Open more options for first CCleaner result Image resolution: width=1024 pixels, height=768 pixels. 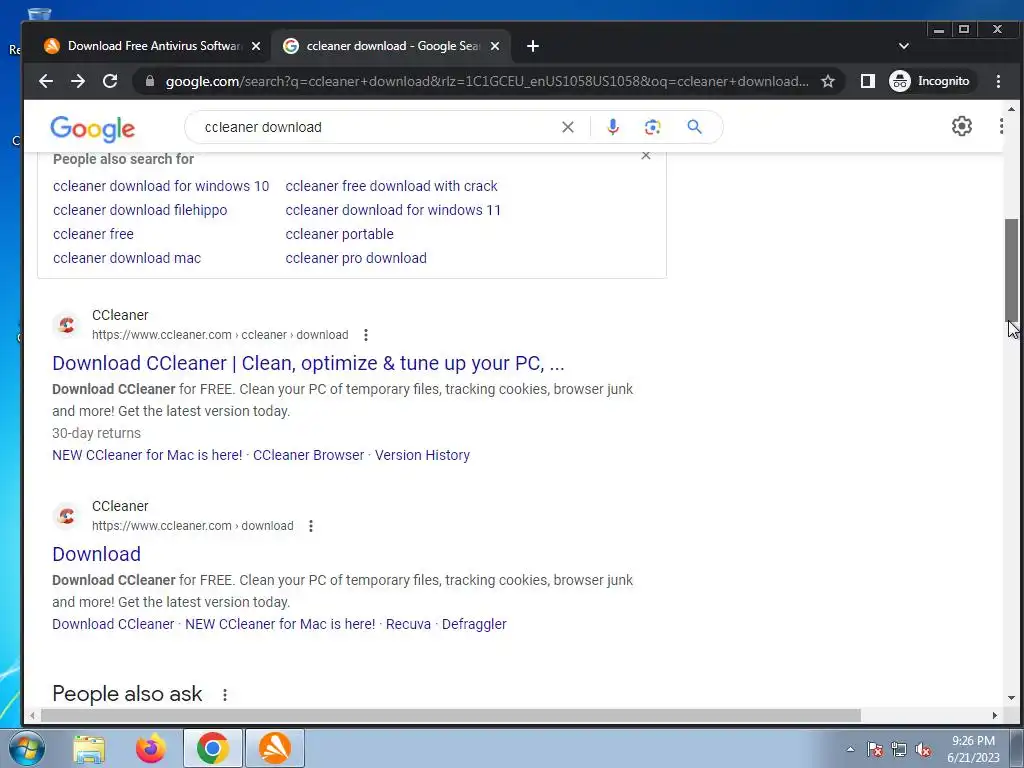click(x=366, y=335)
